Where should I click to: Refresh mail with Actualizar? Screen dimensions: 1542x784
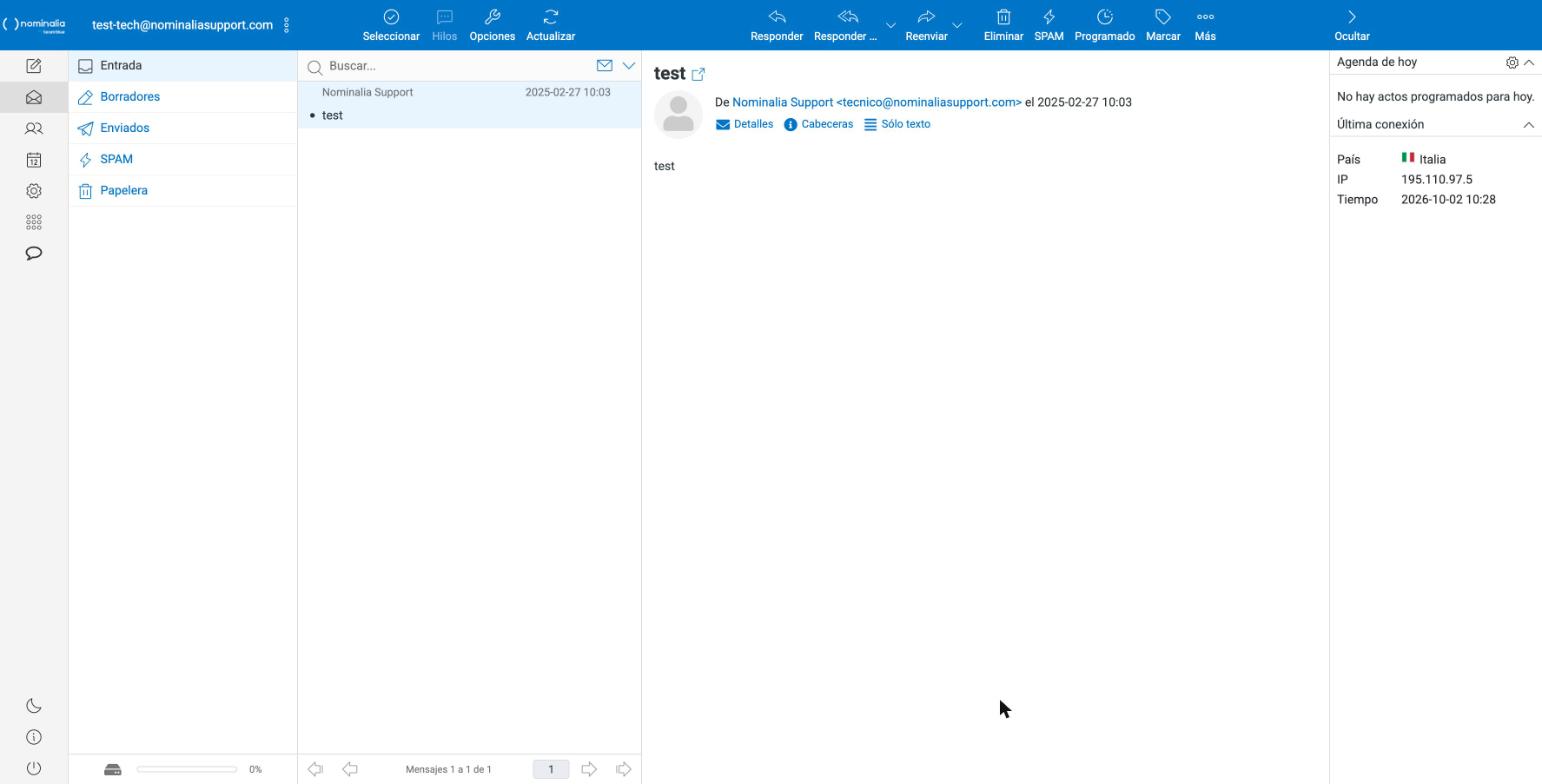pyautogui.click(x=550, y=25)
